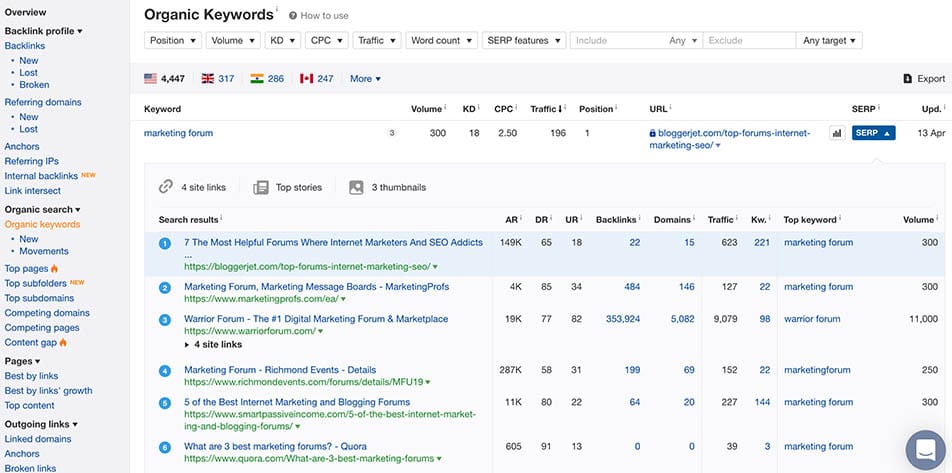This screenshot has height=473, width=952.
Task: Open the chart icon beside SERP button
Action: (x=836, y=133)
